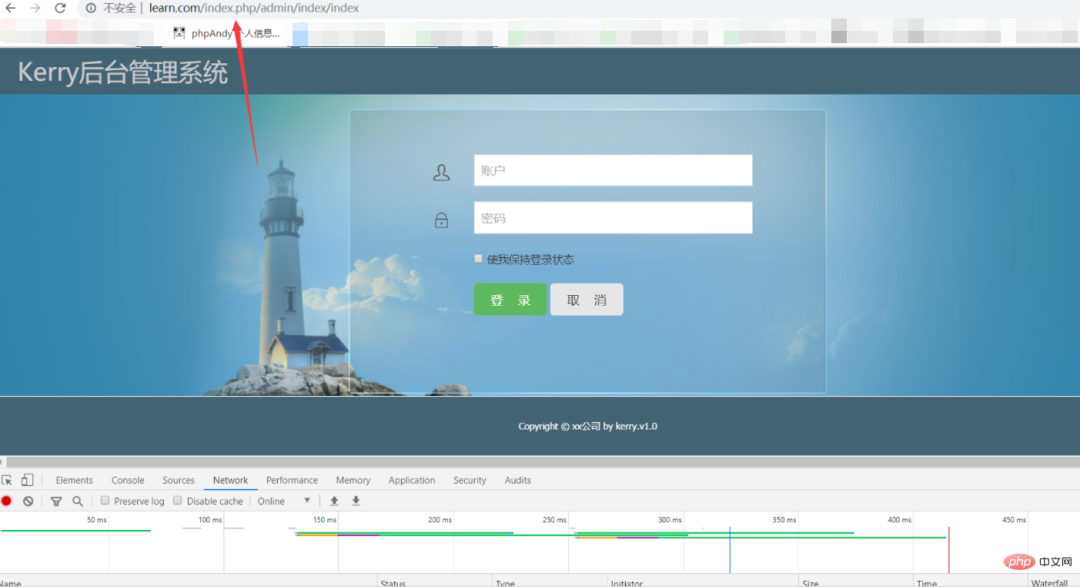Stop recording the network log
This screenshot has height=587, width=1080.
[x=6, y=501]
